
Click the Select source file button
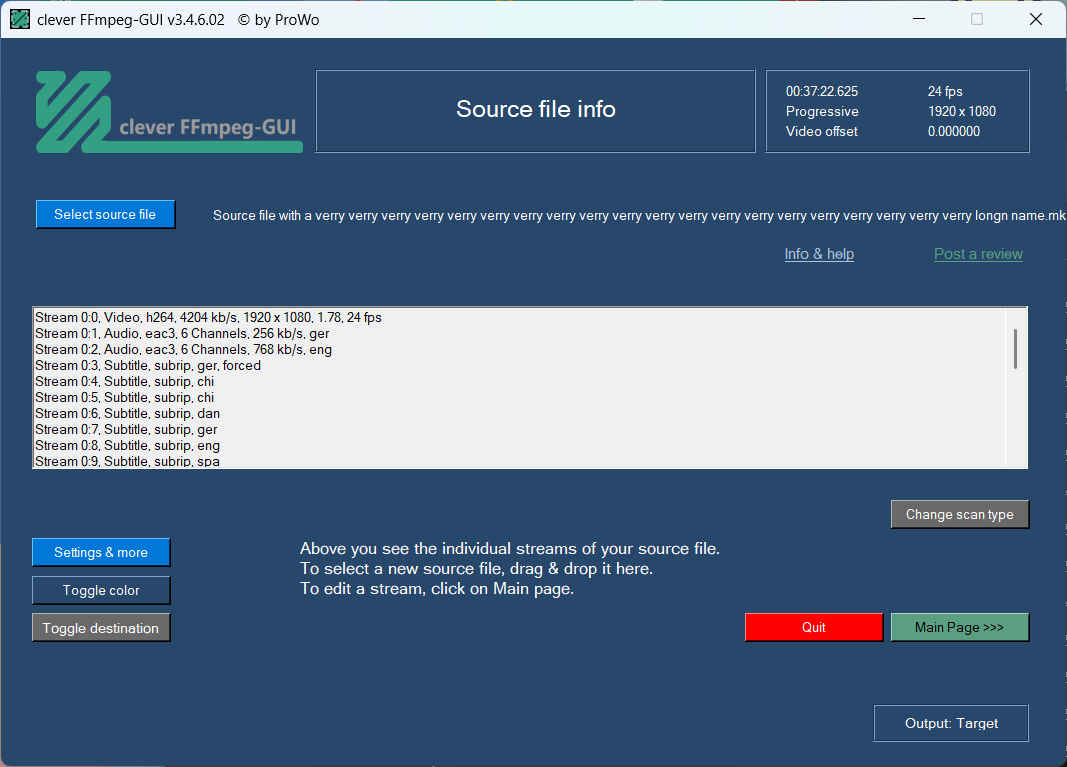point(105,214)
